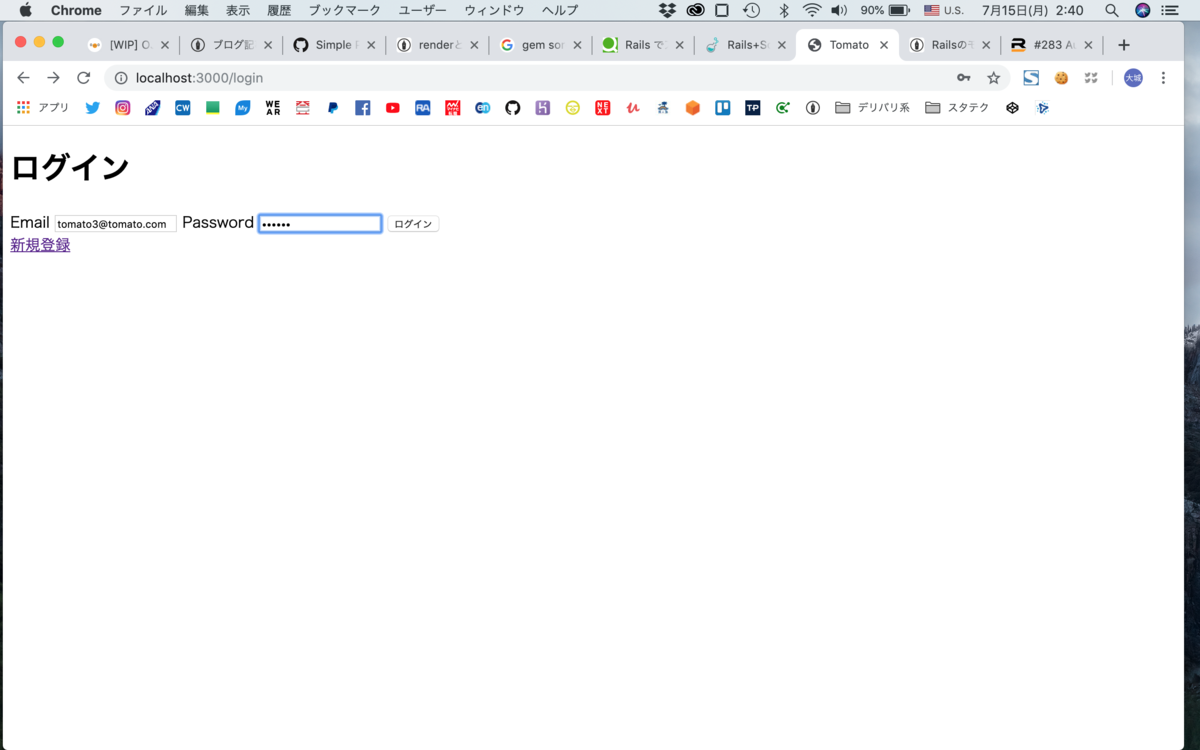Open the PayPal bookmark
Image resolution: width=1200 pixels, height=750 pixels.
pos(332,107)
